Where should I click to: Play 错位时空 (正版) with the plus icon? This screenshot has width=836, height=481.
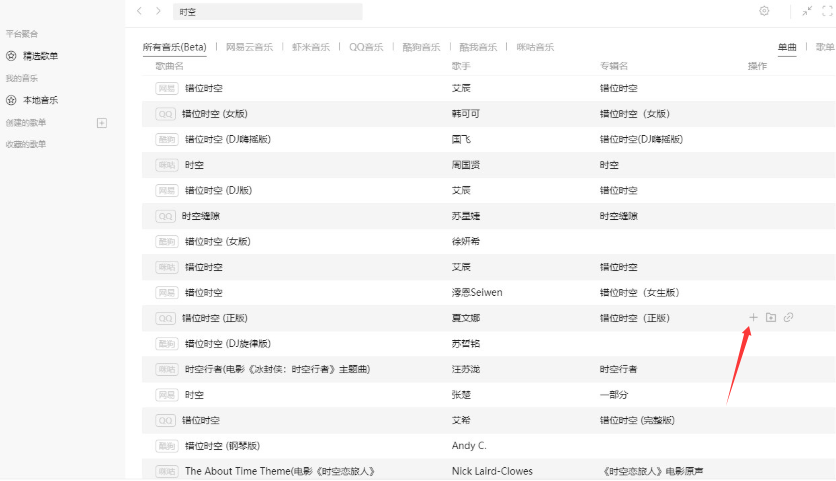point(753,317)
